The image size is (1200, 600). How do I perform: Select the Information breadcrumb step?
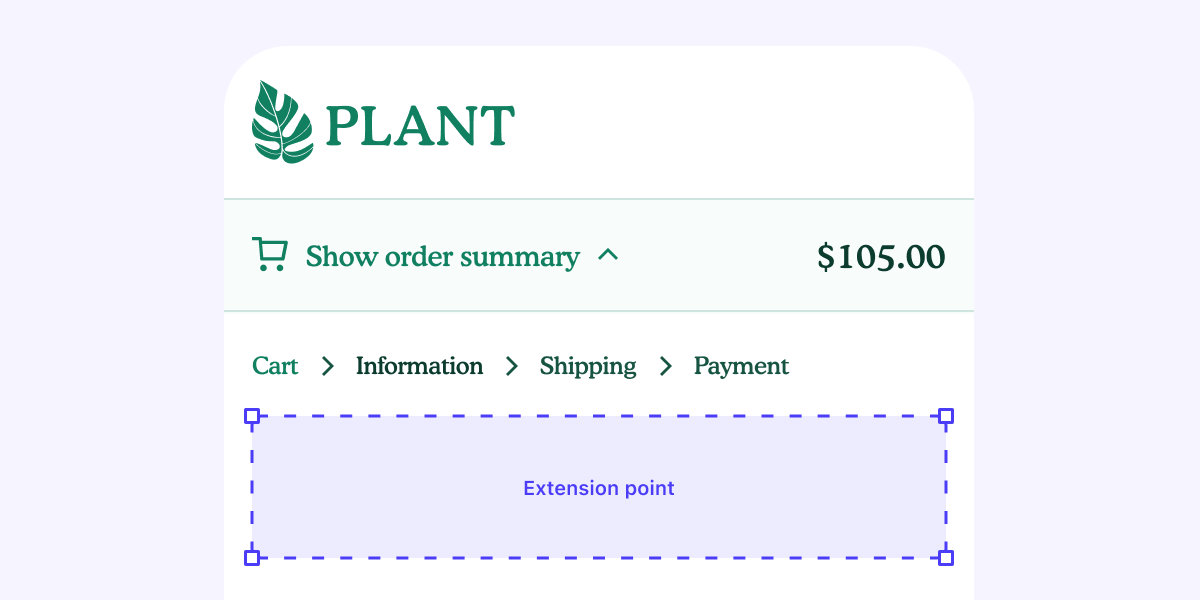pos(419,366)
